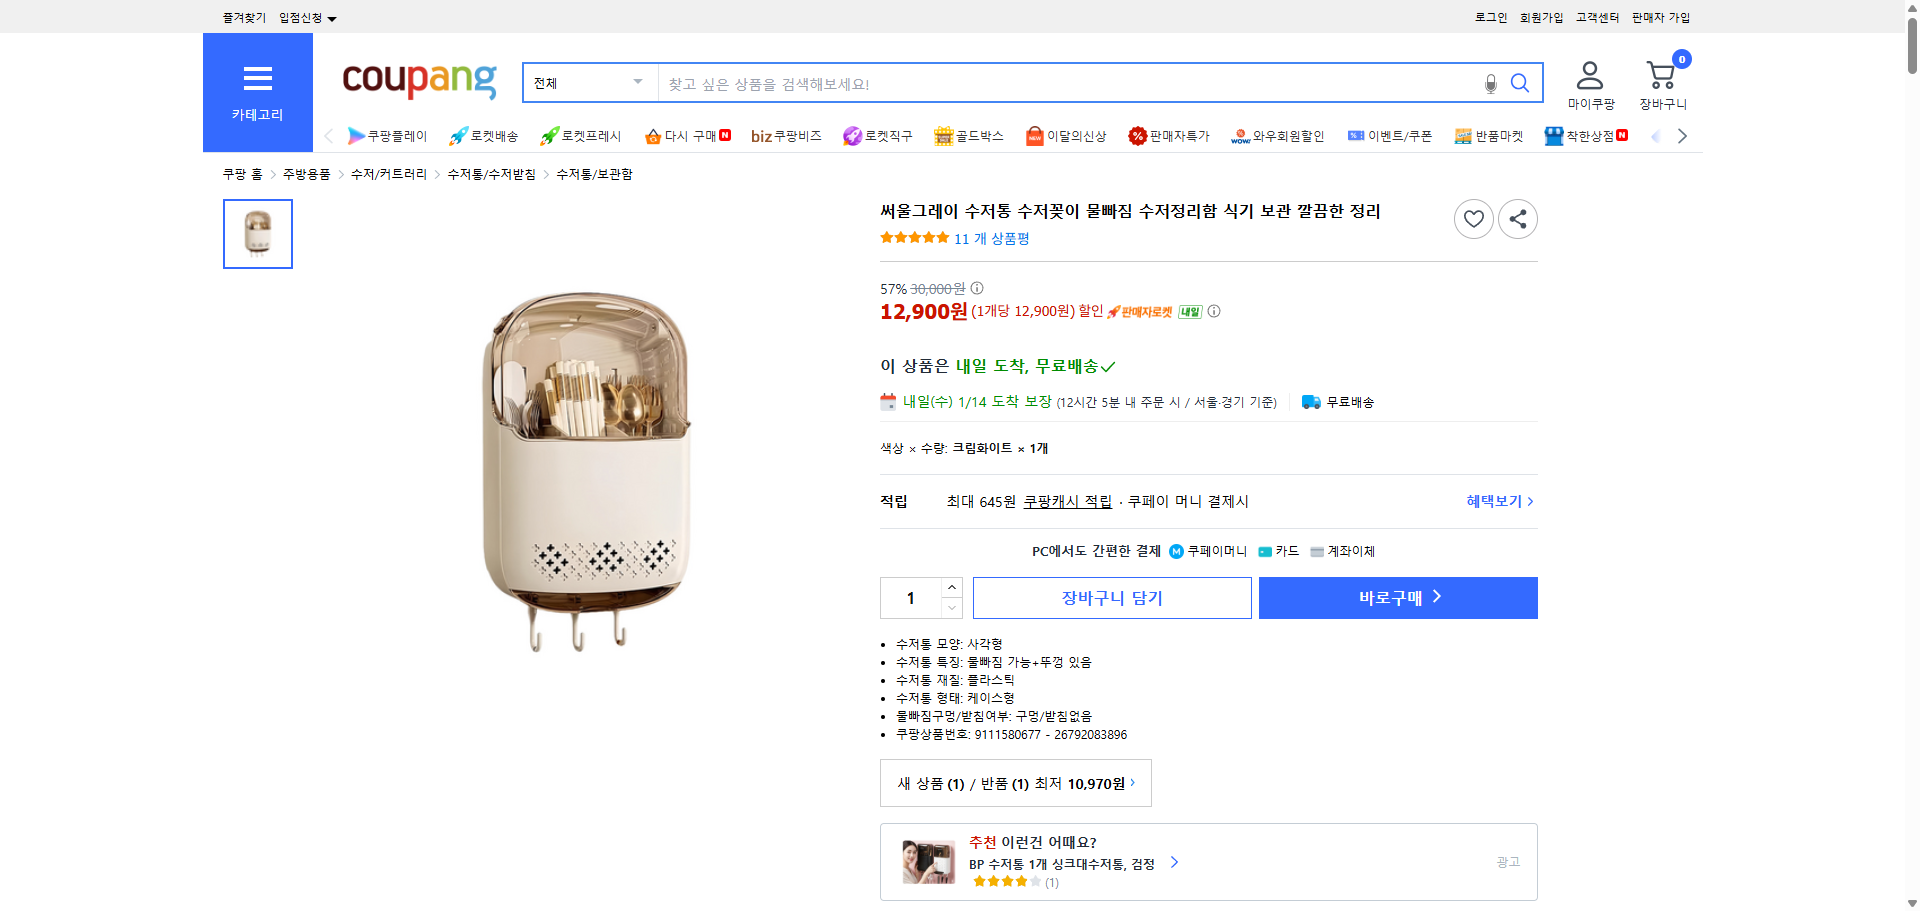Image resolution: width=1920 pixels, height=911 pixels.
Task: Open the shopping cart
Action: (x=1660, y=74)
